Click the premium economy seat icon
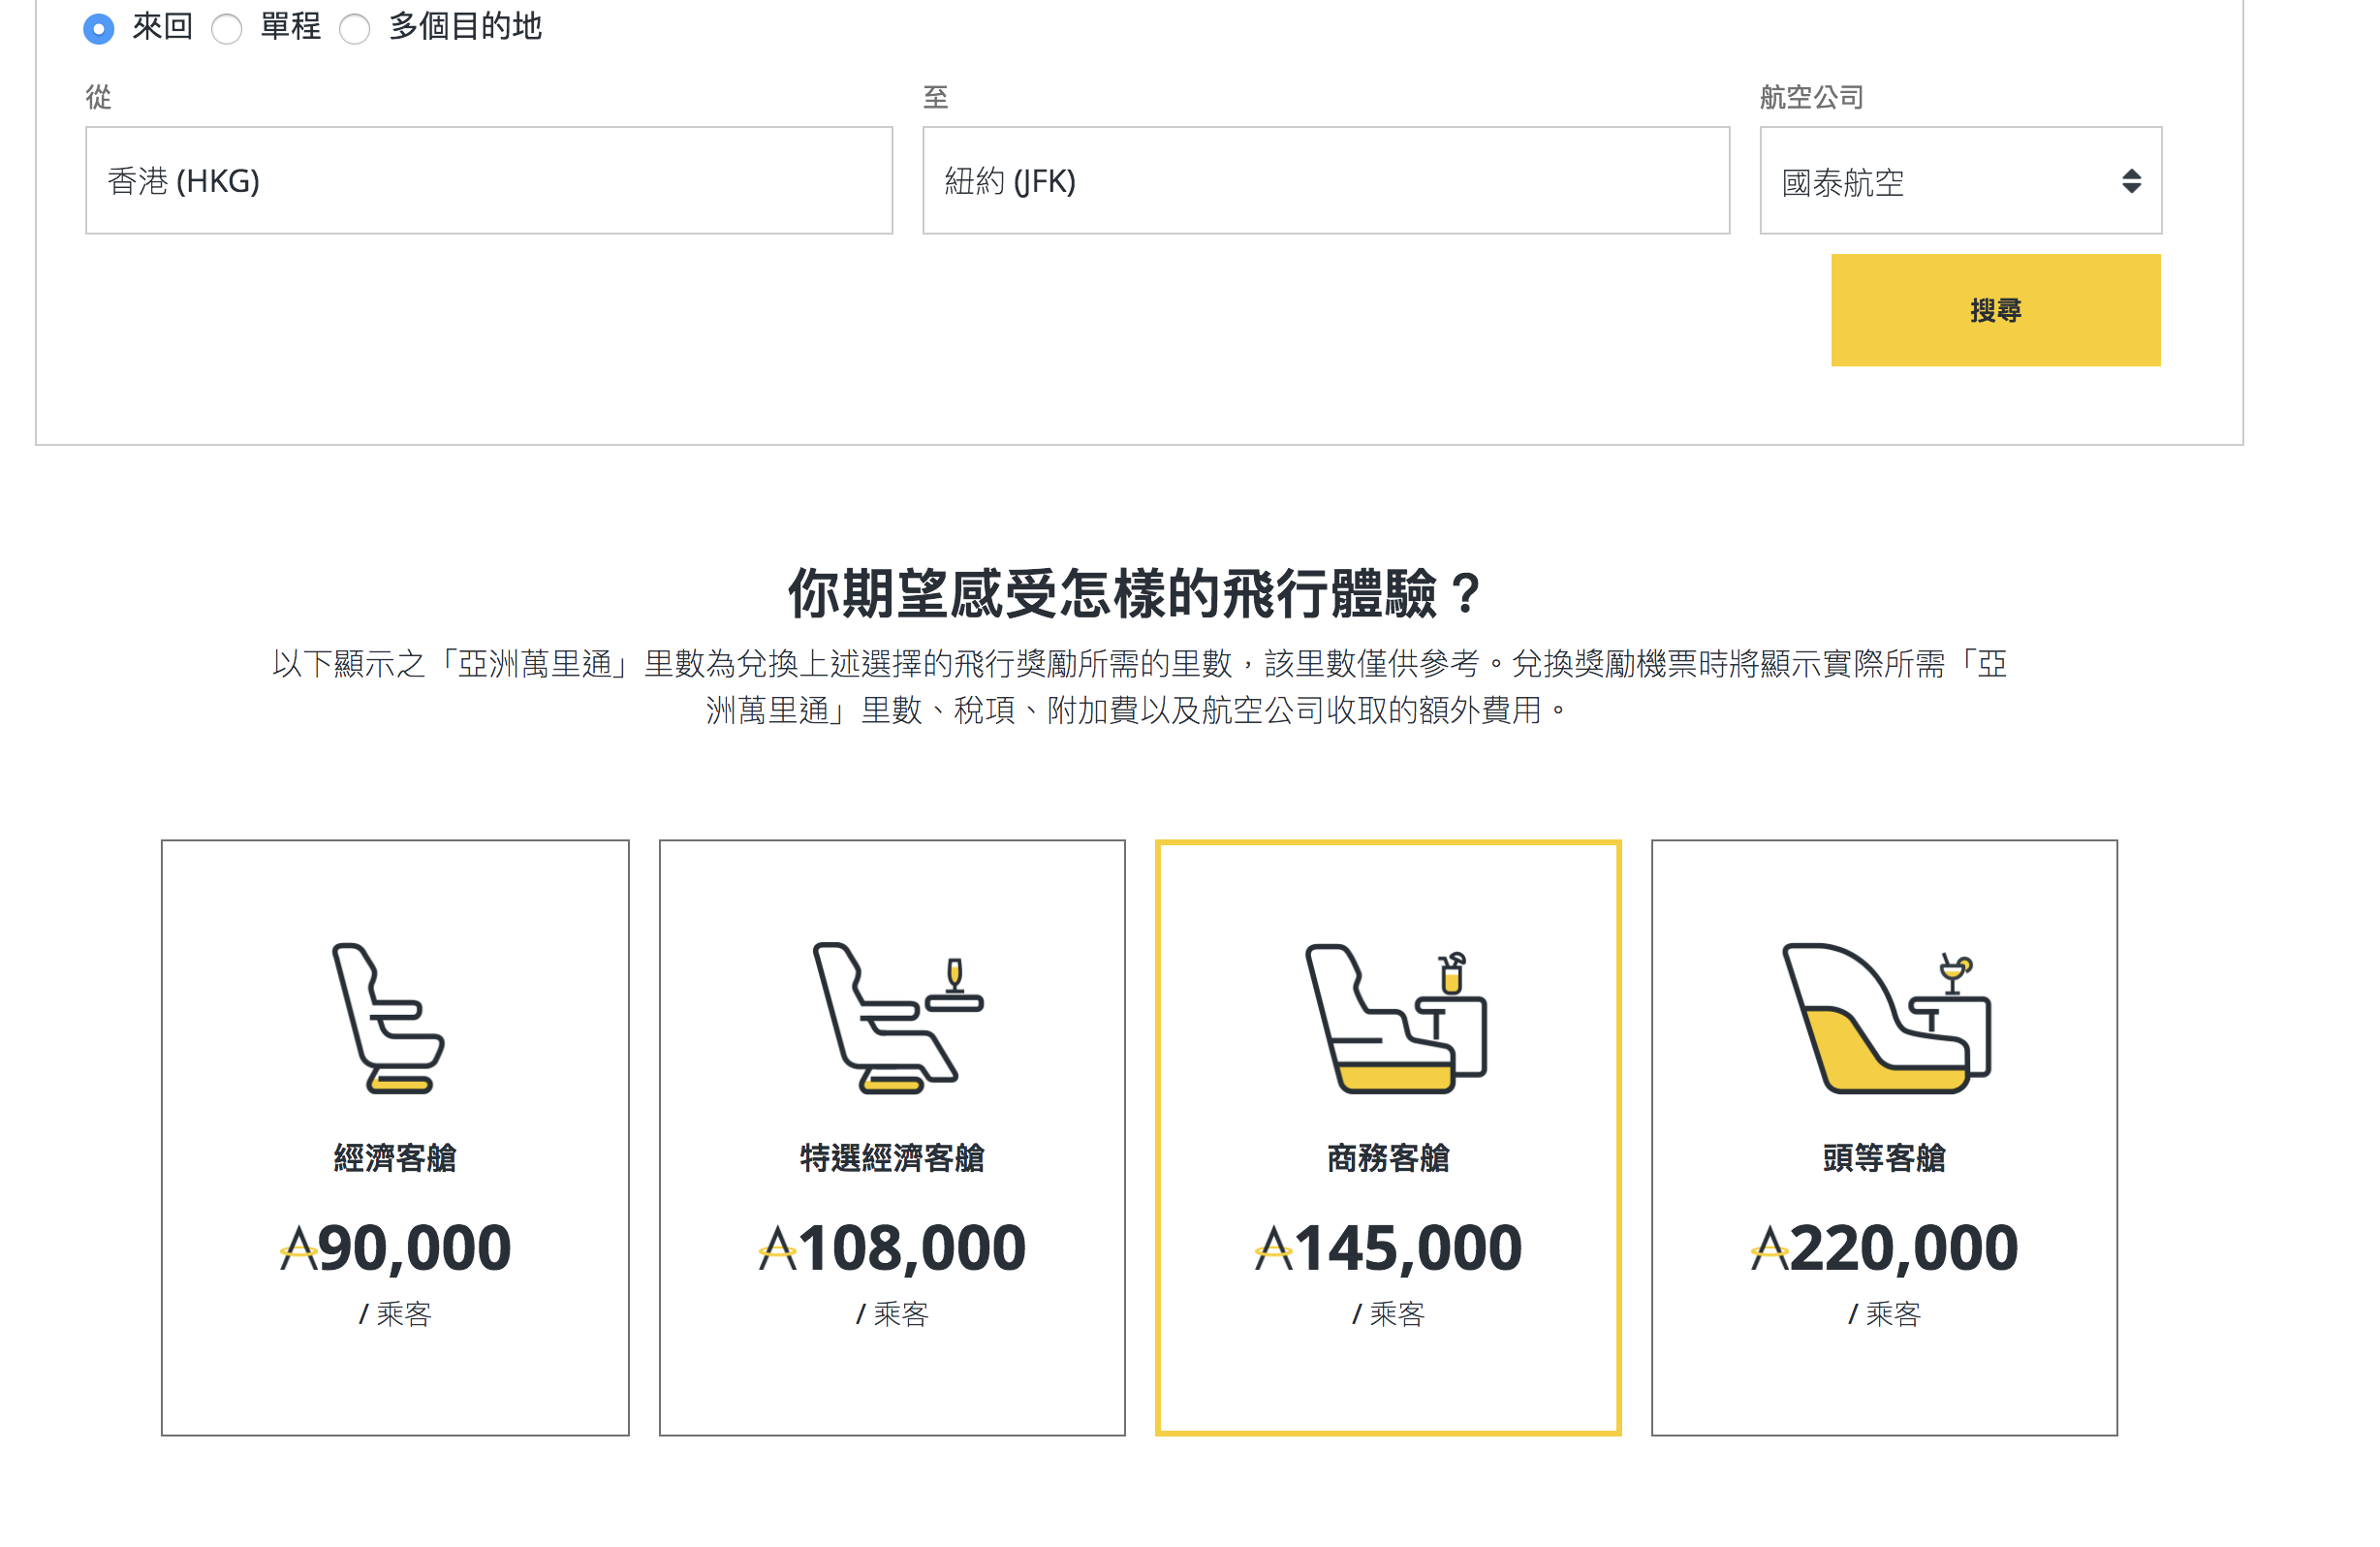The width and height of the screenshot is (2380, 1547). tap(898, 1017)
